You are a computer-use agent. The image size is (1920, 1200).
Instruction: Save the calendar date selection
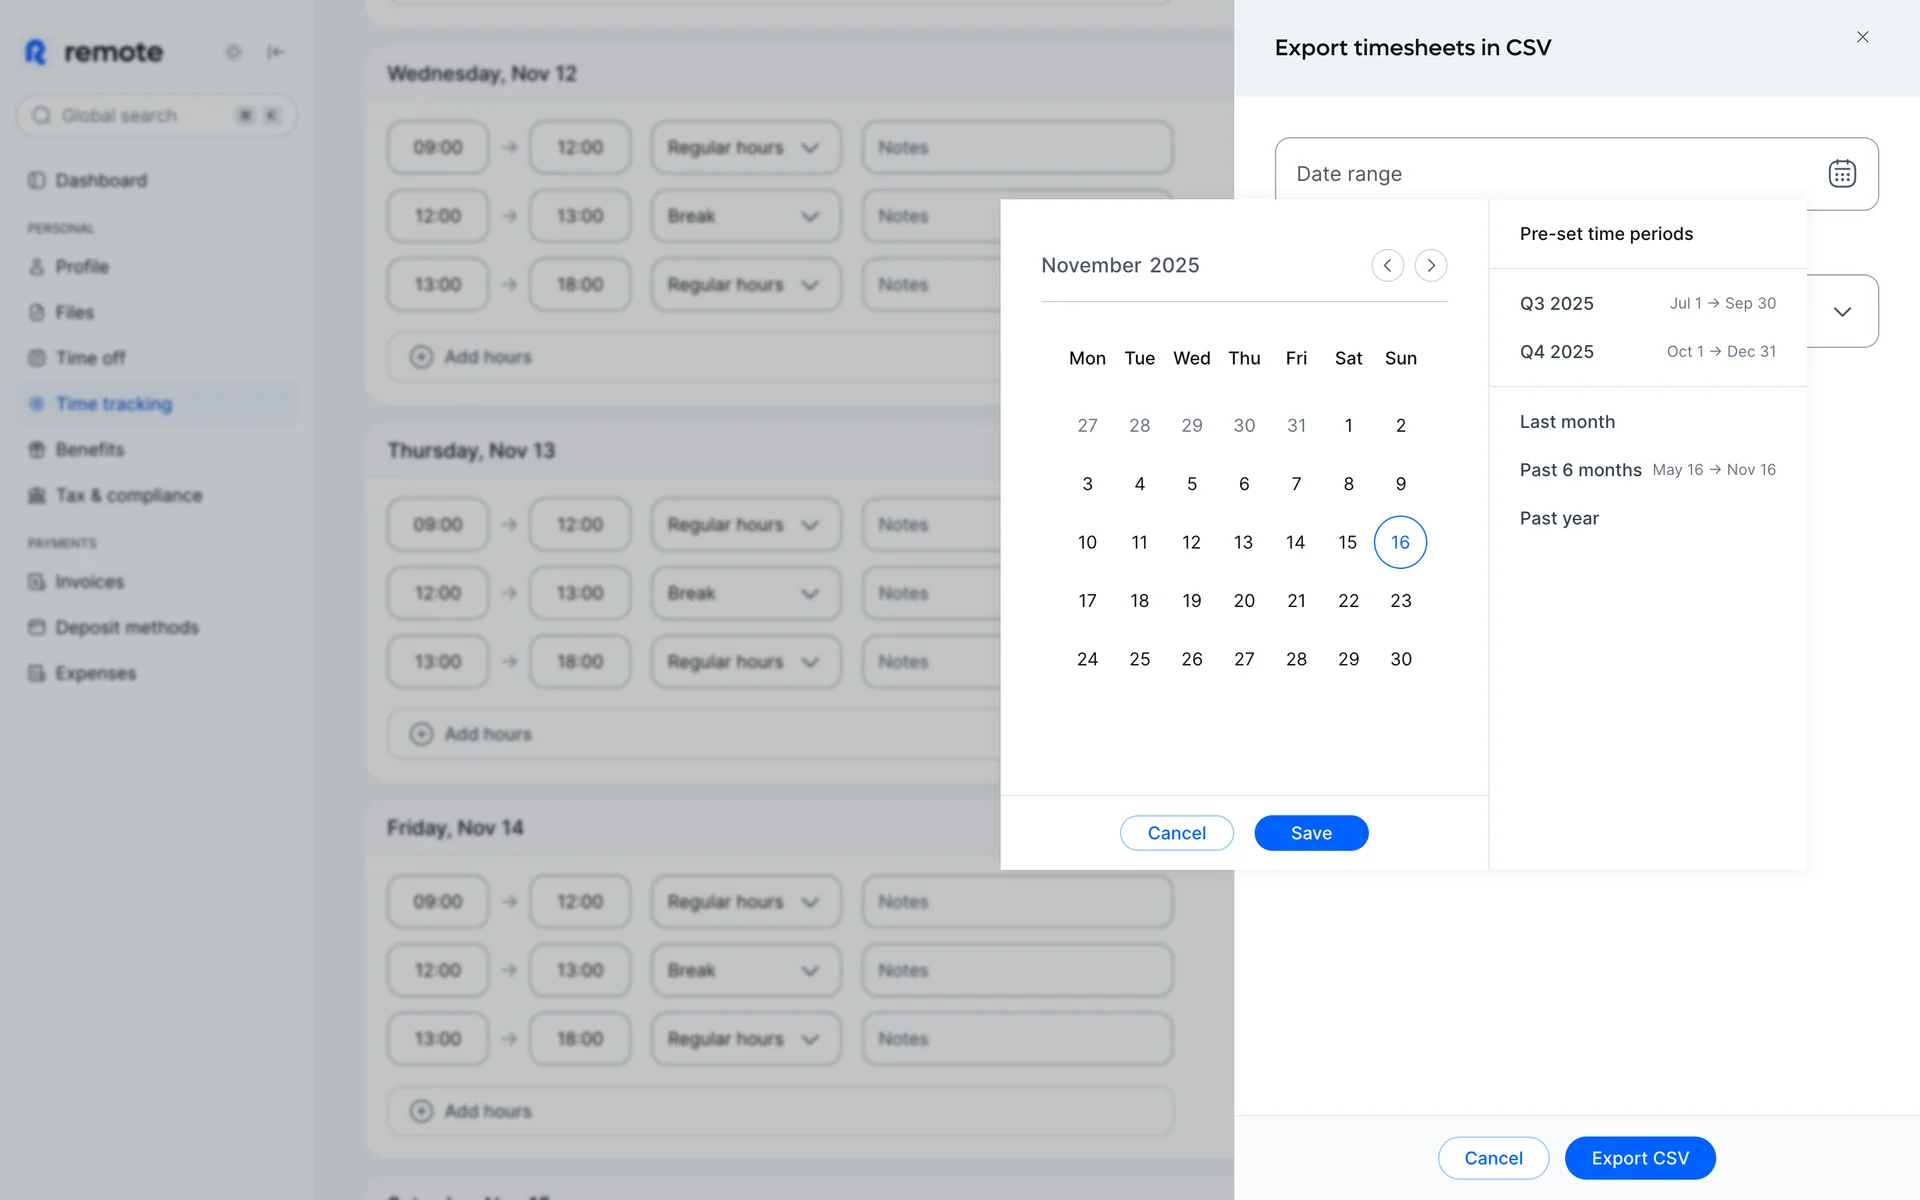[x=1311, y=833]
